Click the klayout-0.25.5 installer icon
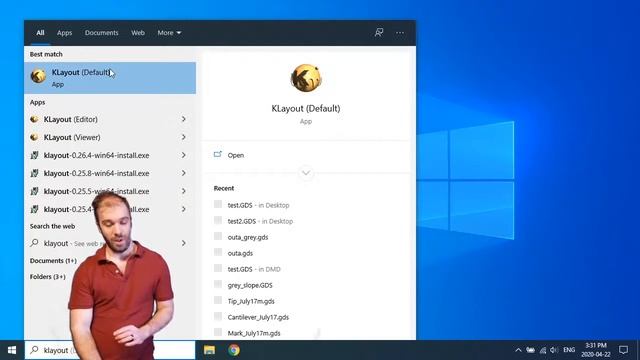Image resolution: width=640 pixels, height=360 pixels. point(34,191)
